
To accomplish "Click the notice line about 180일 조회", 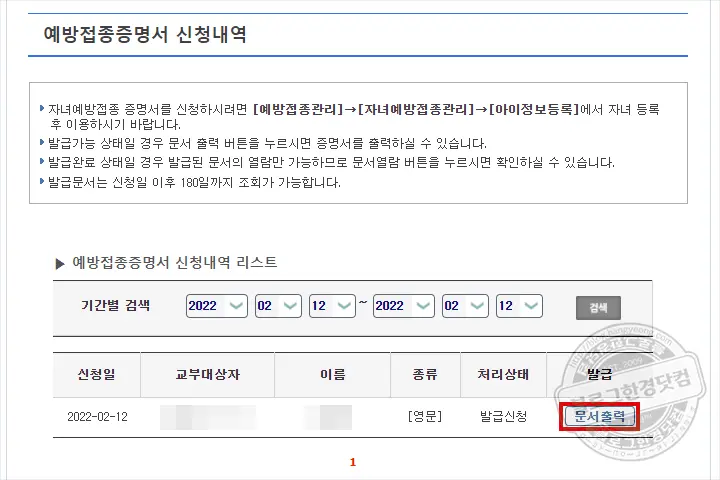I will point(194,182).
